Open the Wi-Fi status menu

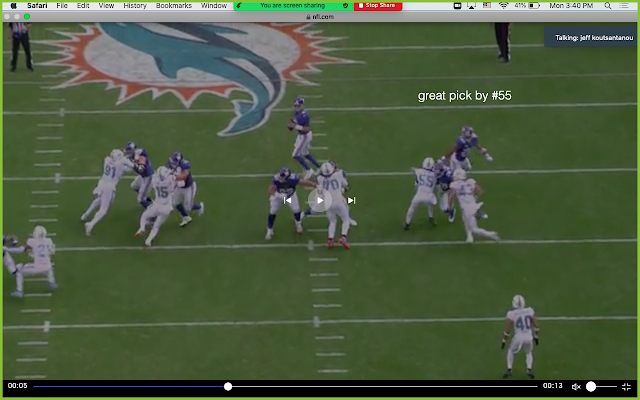[x=503, y=5]
